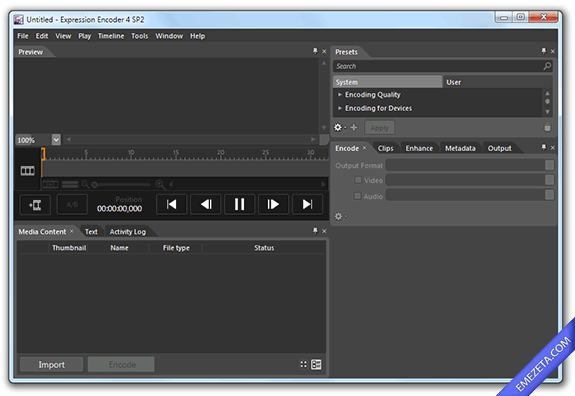Viewport: 575px width, 396px height.
Task: Expand the Encoding Quality presets
Action: [340, 95]
